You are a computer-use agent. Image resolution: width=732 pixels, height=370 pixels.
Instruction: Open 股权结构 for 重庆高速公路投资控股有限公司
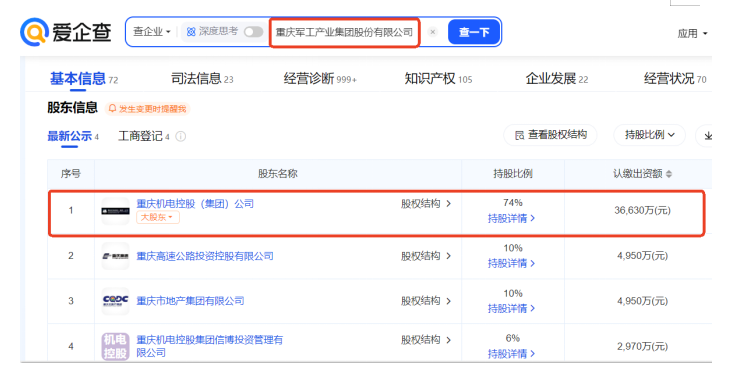tap(426, 256)
